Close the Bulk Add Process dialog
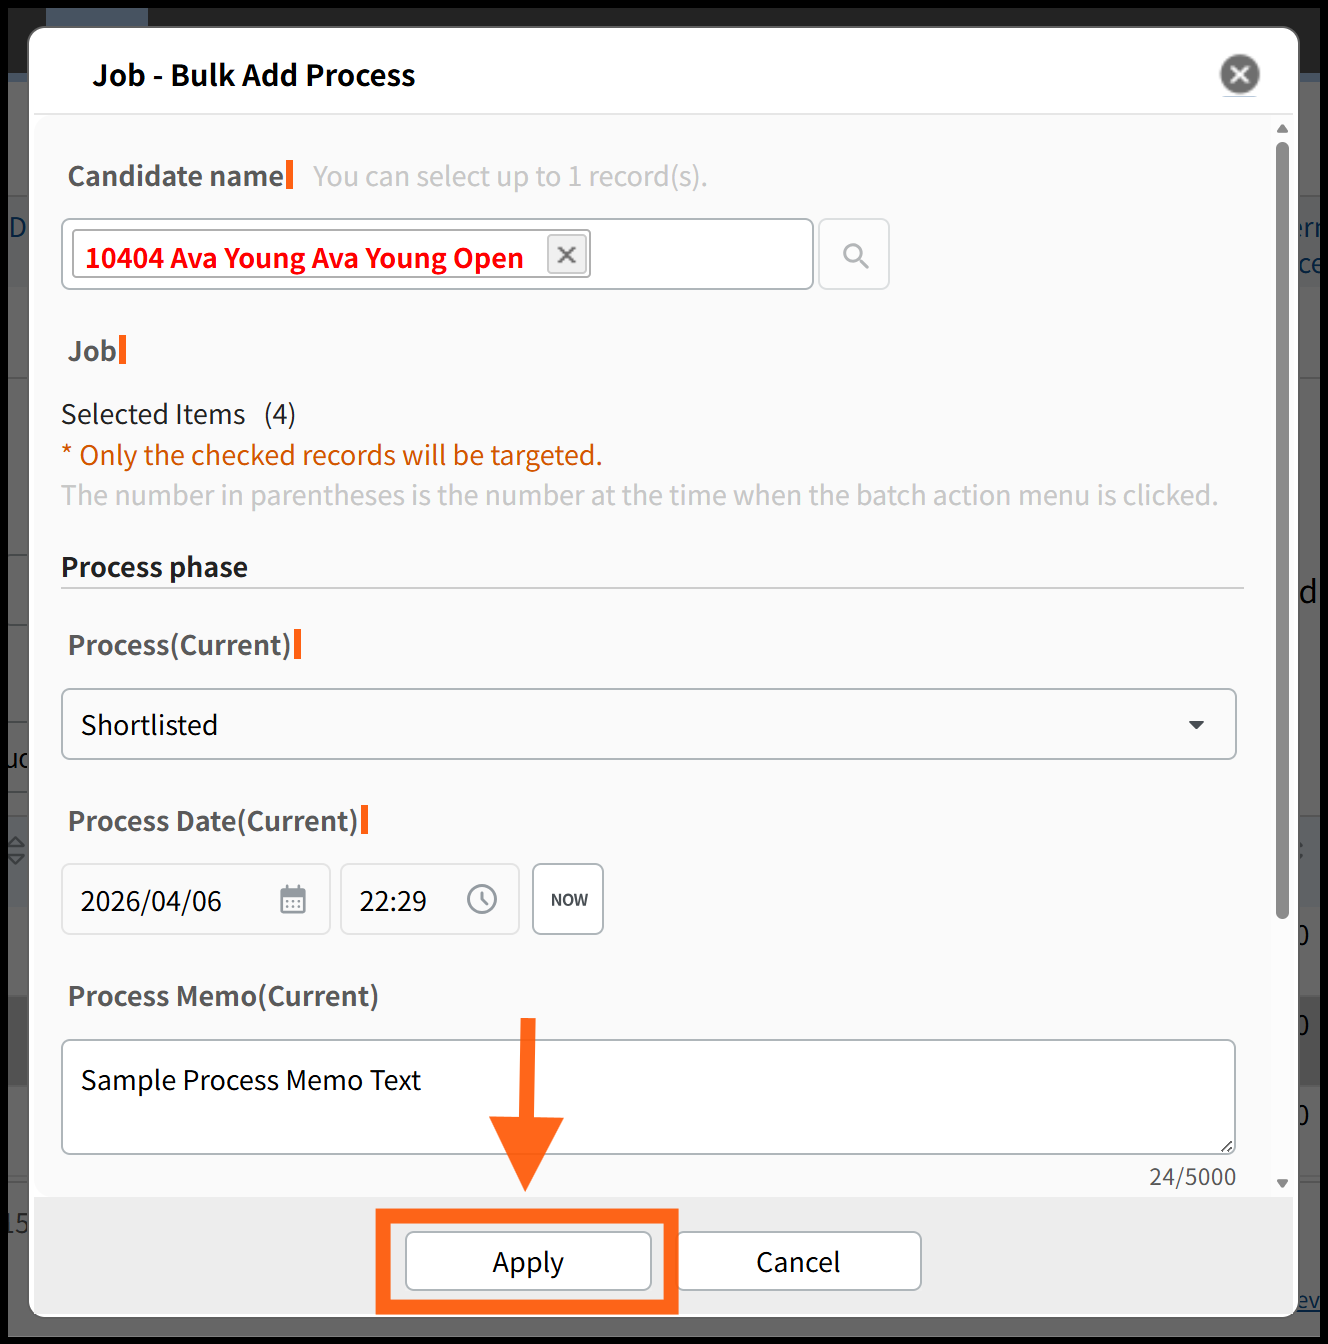 pyautogui.click(x=1239, y=74)
